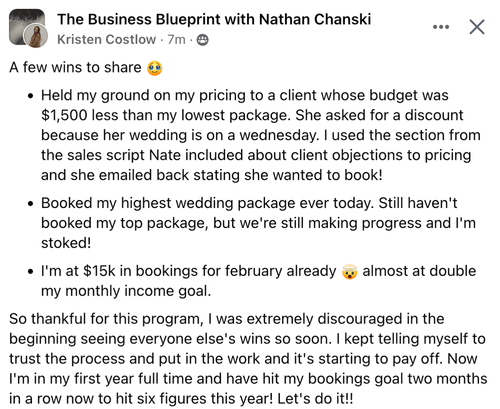Open the post's 7m timestamp link
The image size is (500, 409).
pyautogui.click(x=176, y=40)
